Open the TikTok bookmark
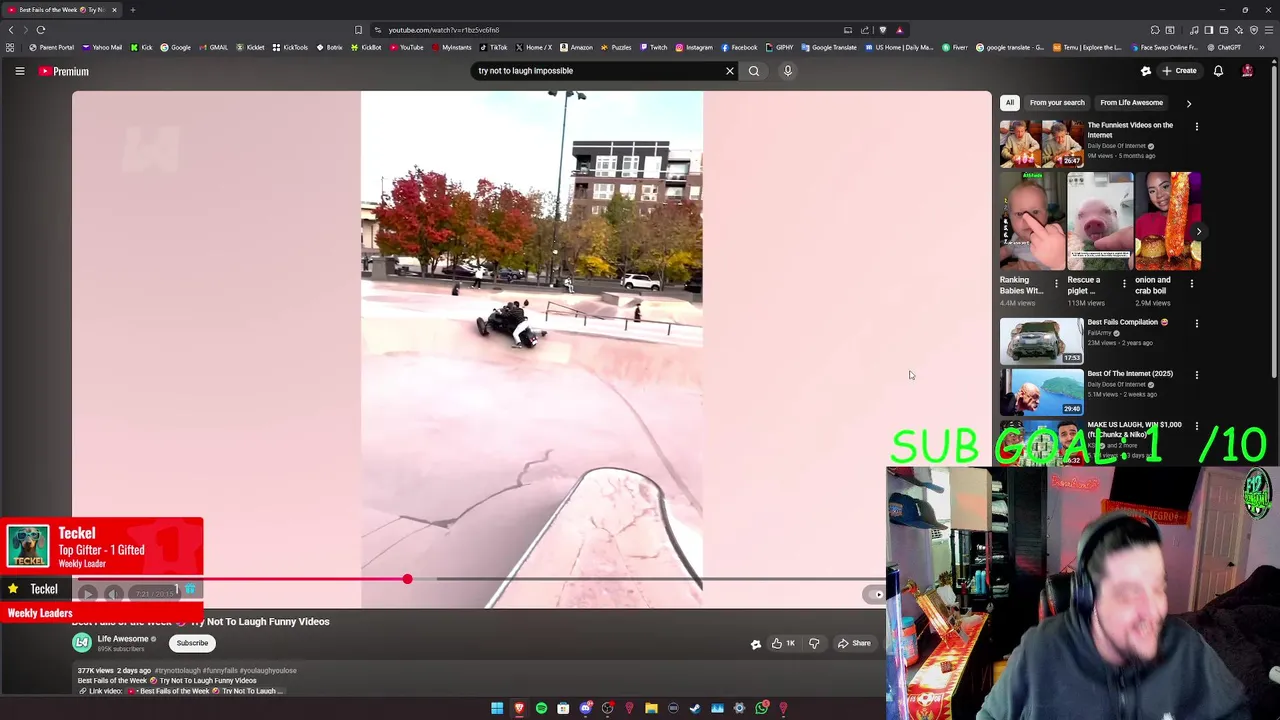The height and width of the screenshot is (720, 1280). (493, 47)
